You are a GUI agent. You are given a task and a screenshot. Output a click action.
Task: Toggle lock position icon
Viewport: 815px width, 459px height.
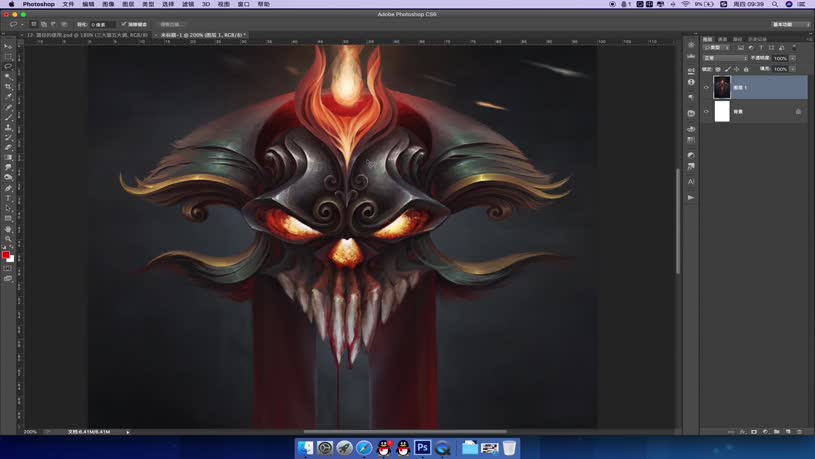[737, 69]
